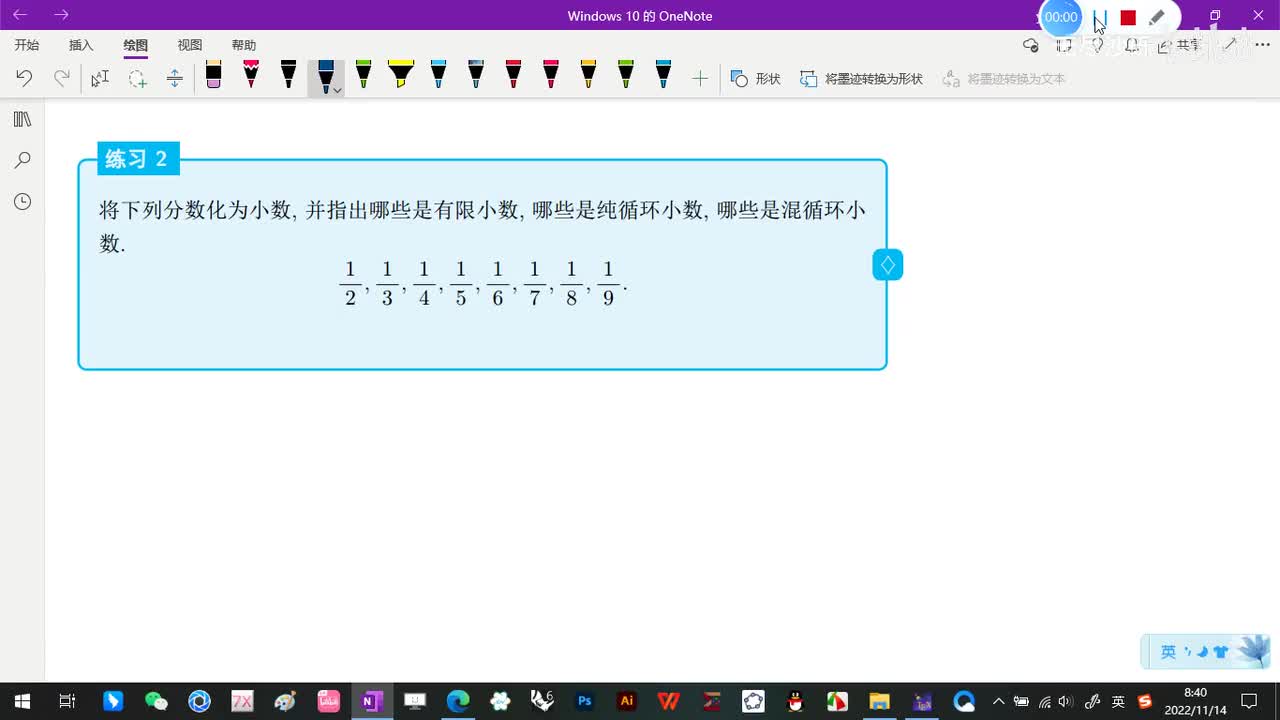Click the redo arrow
The image size is (1280, 720).
pos(62,78)
